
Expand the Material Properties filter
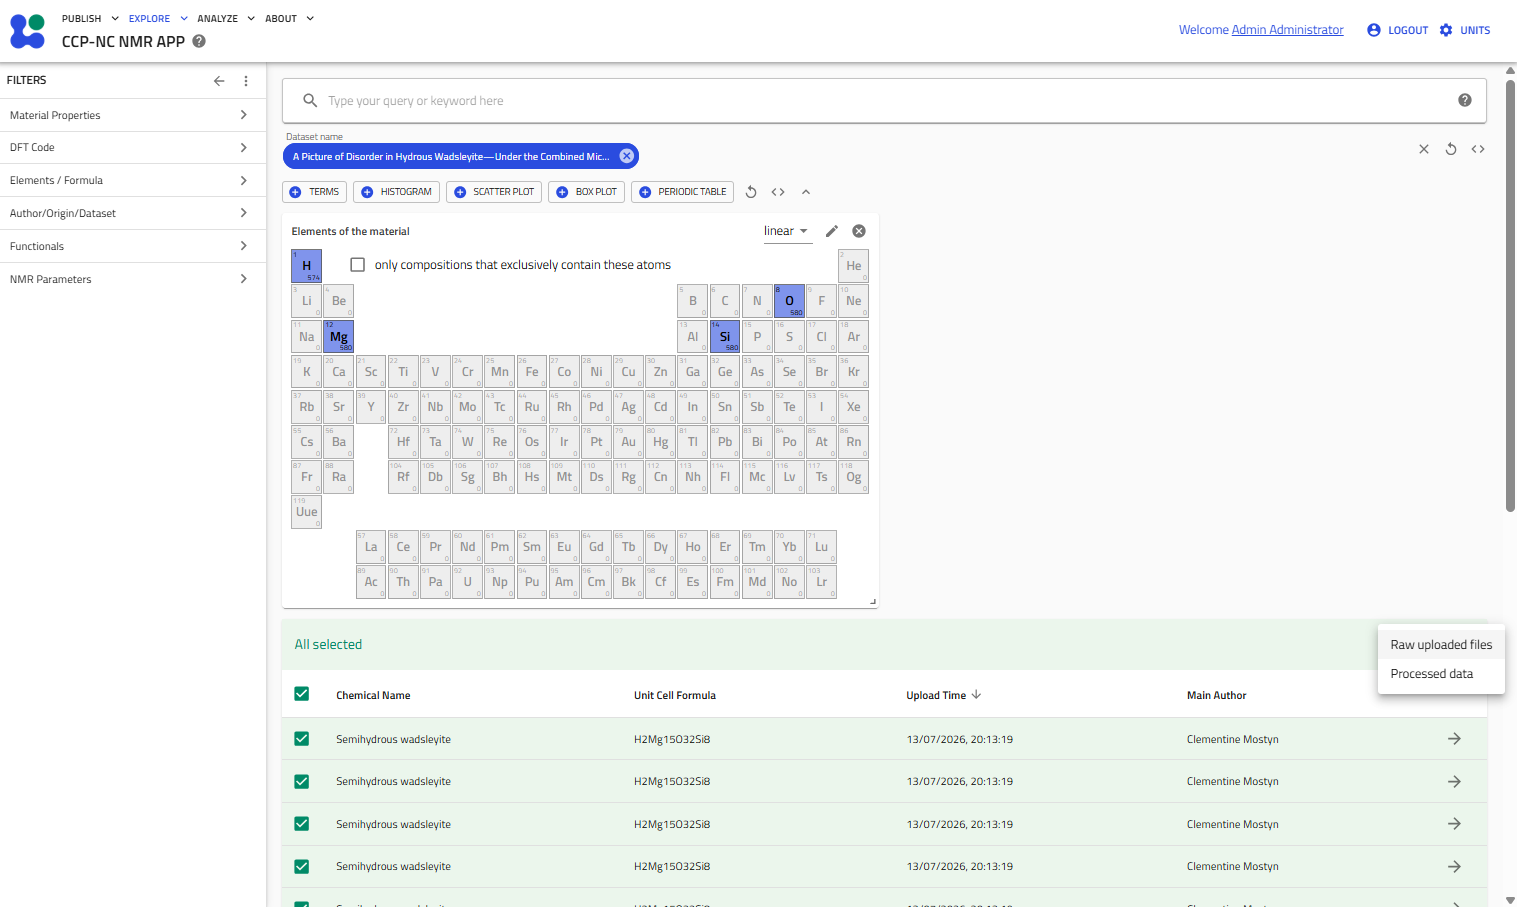[133, 115]
